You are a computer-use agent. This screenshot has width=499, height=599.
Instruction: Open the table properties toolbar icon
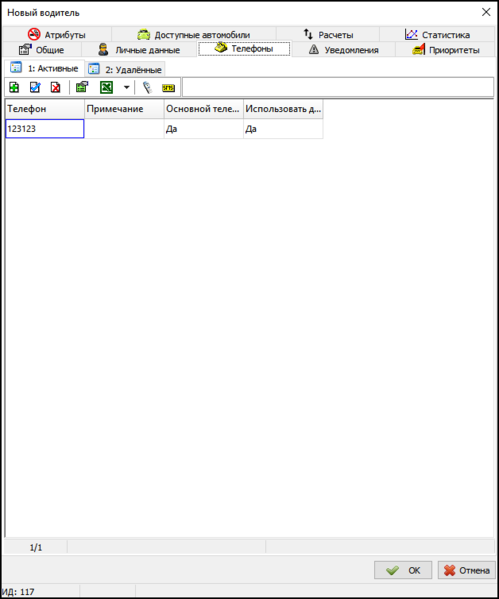tap(82, 87)
